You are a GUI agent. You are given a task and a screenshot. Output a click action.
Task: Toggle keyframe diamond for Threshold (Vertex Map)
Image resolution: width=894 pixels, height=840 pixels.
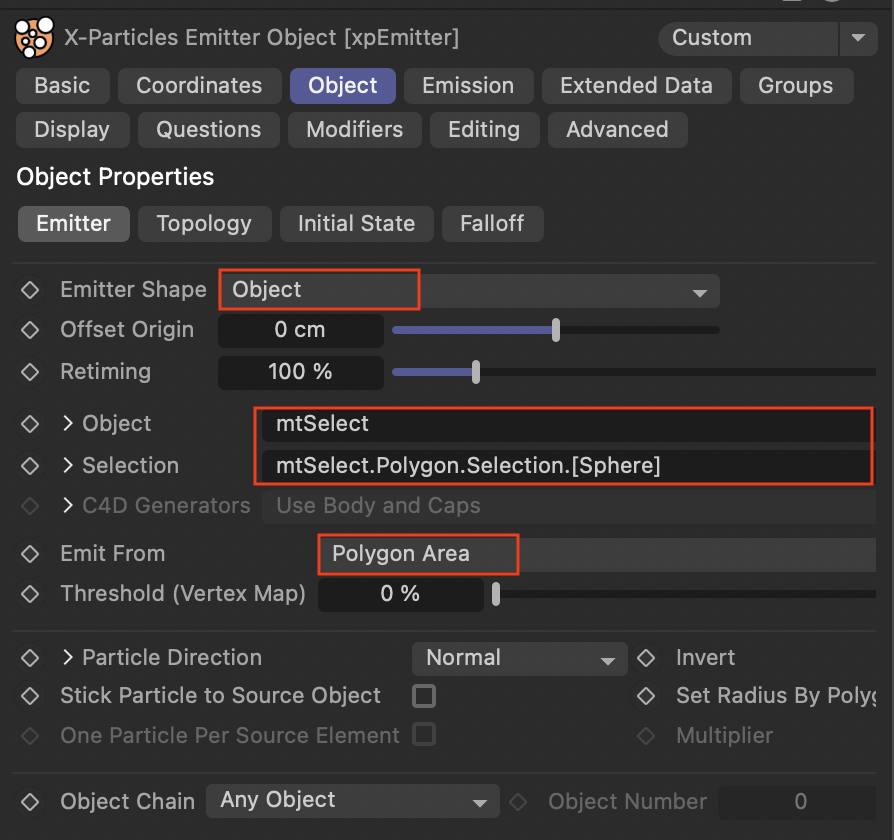(x=30, y=594)
